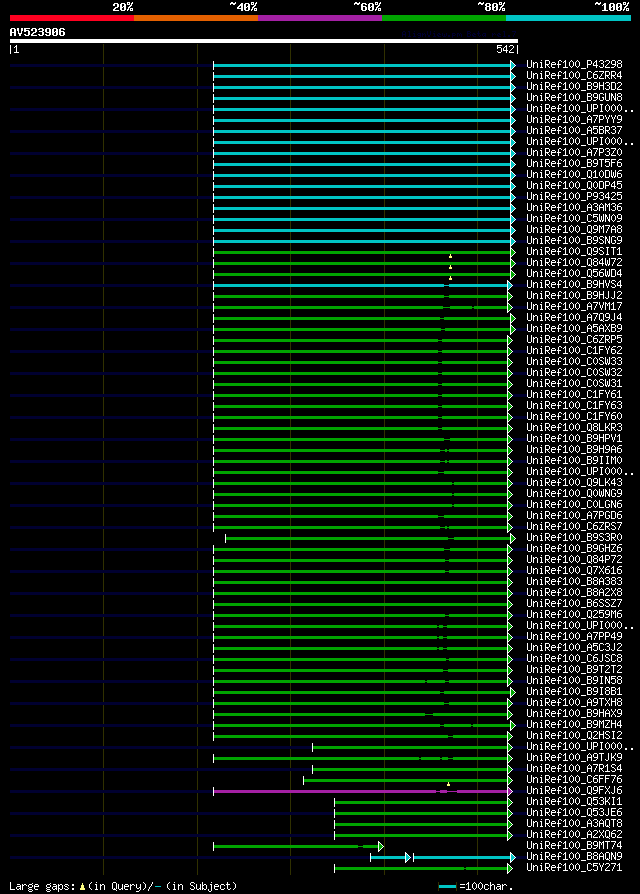Viewport: 640px width, 894px height.
Task: Open hit UniRef100_Q9LK43
Action: click(574, 482)
